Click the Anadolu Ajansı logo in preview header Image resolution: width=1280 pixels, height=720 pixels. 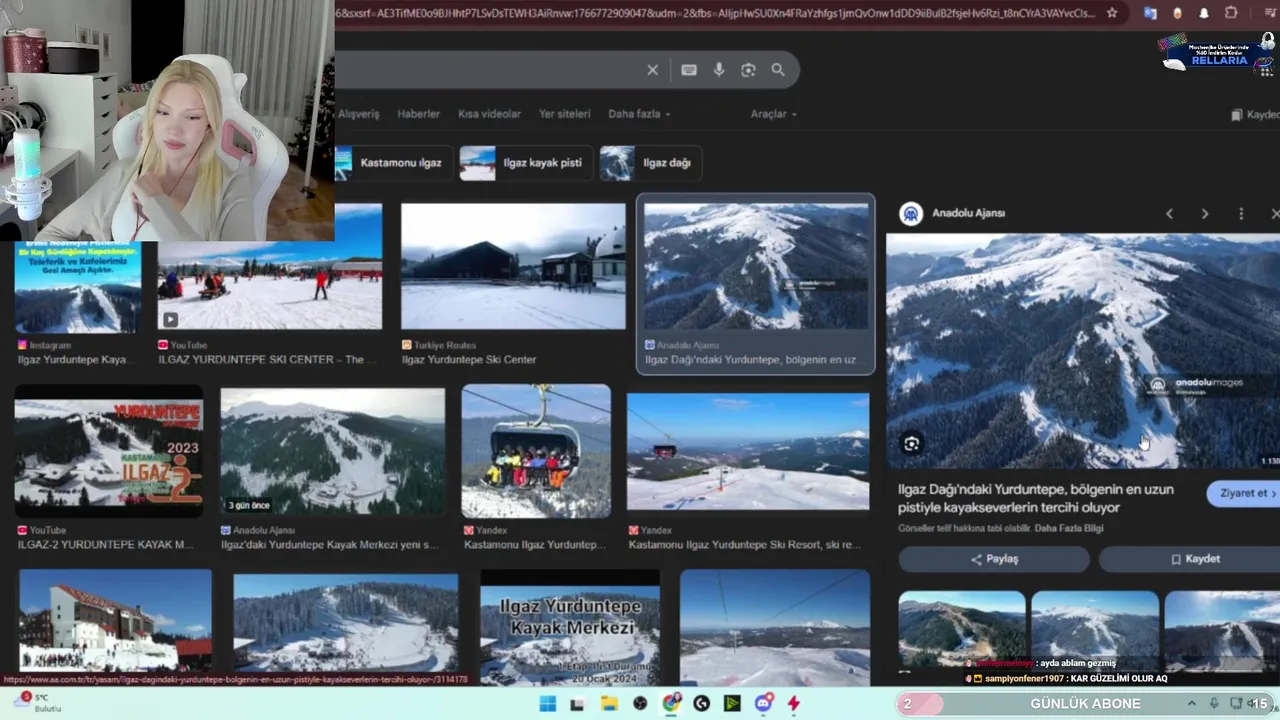[x=910, y=213]
